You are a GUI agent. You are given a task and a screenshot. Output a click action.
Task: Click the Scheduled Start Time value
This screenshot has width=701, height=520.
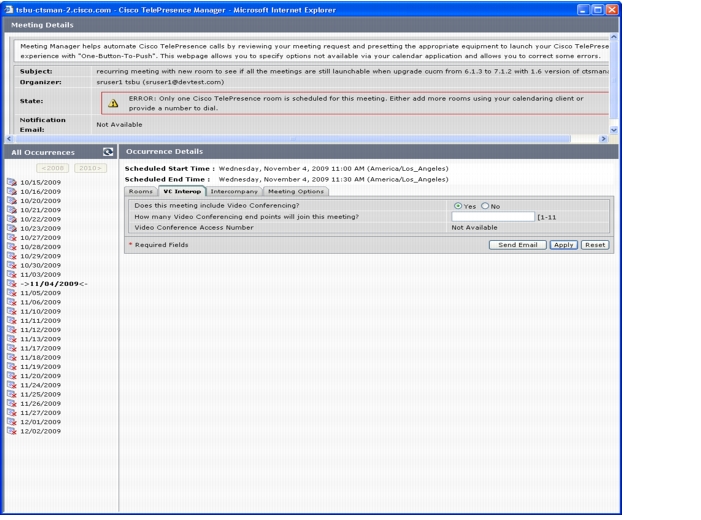(334, 169)
